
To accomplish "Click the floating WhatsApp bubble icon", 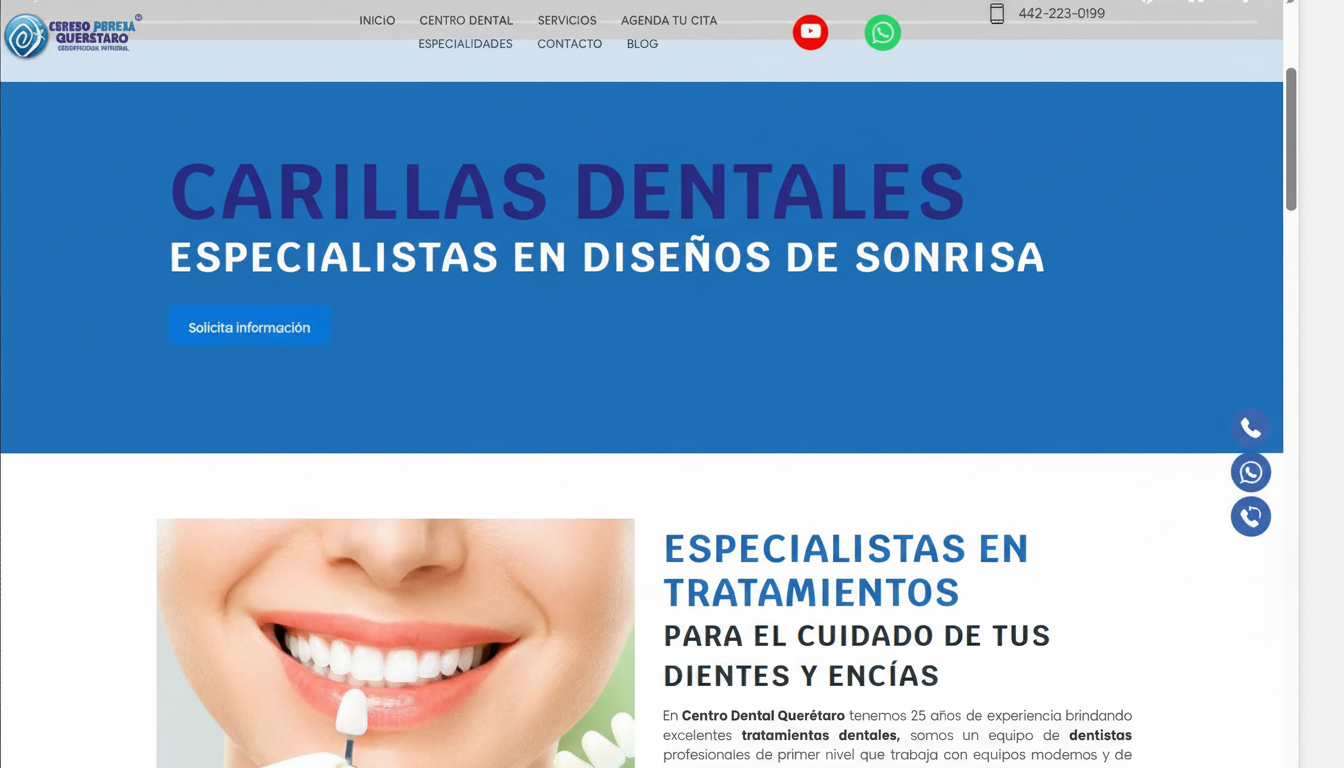I will click(x=1251, y=471).
